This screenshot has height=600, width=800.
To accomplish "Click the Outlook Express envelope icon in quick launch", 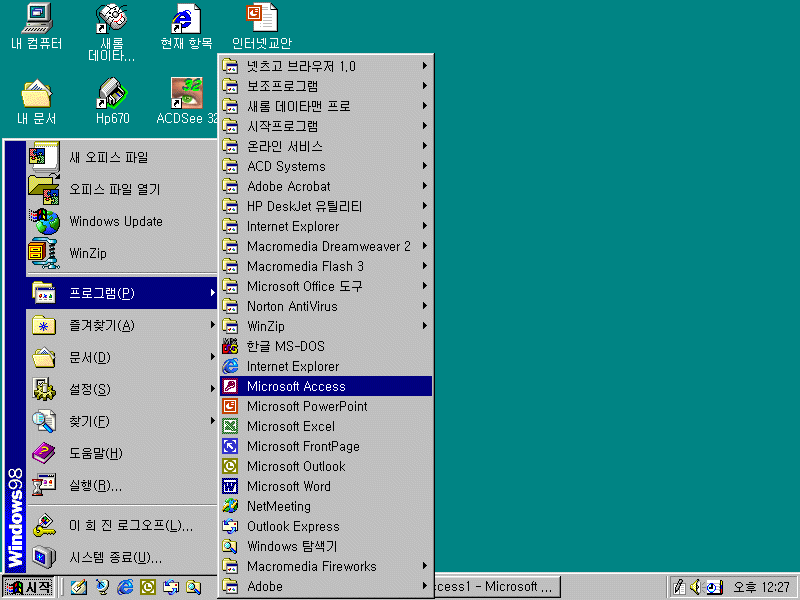I will tap(171, 587).
